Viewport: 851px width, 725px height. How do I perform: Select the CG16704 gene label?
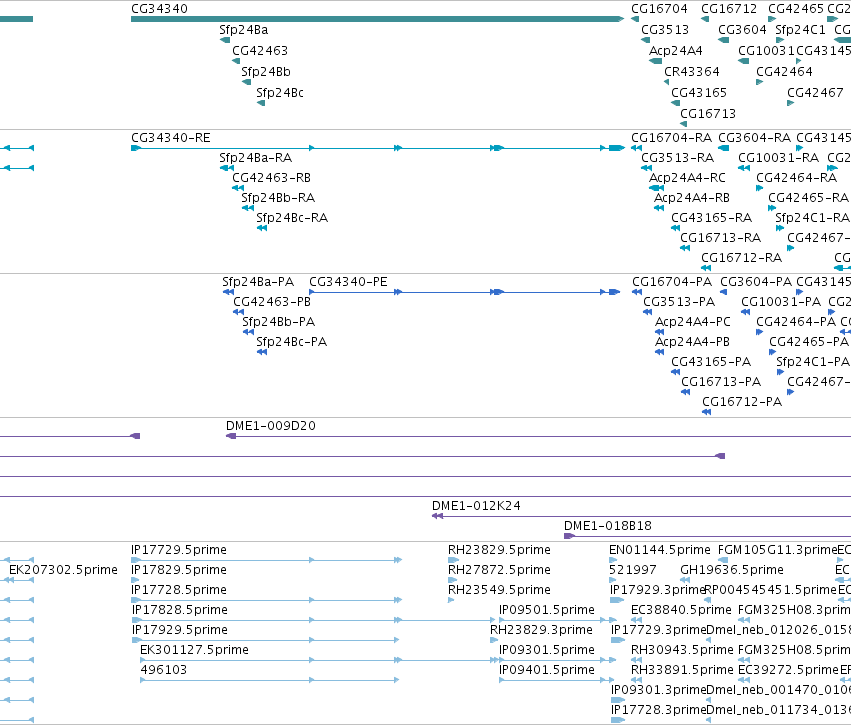click(659, 9)
